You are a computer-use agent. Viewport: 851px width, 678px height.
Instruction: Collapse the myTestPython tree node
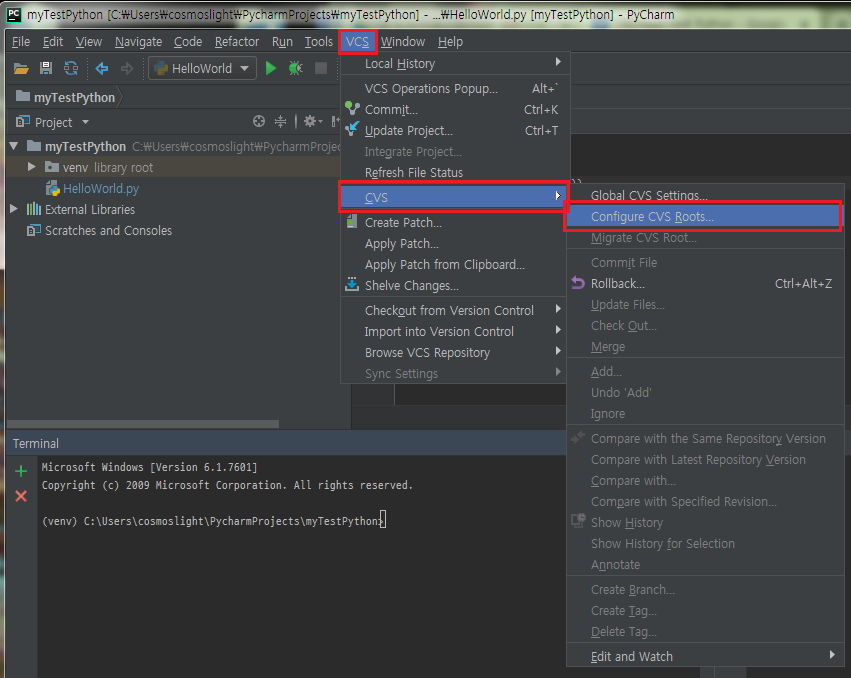point(14,146)
